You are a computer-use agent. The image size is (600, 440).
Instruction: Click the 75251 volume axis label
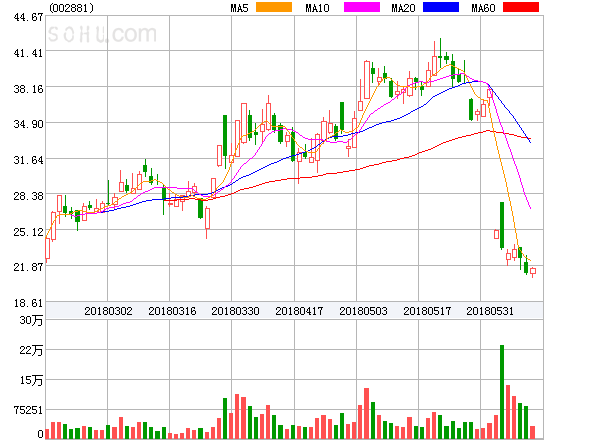click(x=28, y=410)
